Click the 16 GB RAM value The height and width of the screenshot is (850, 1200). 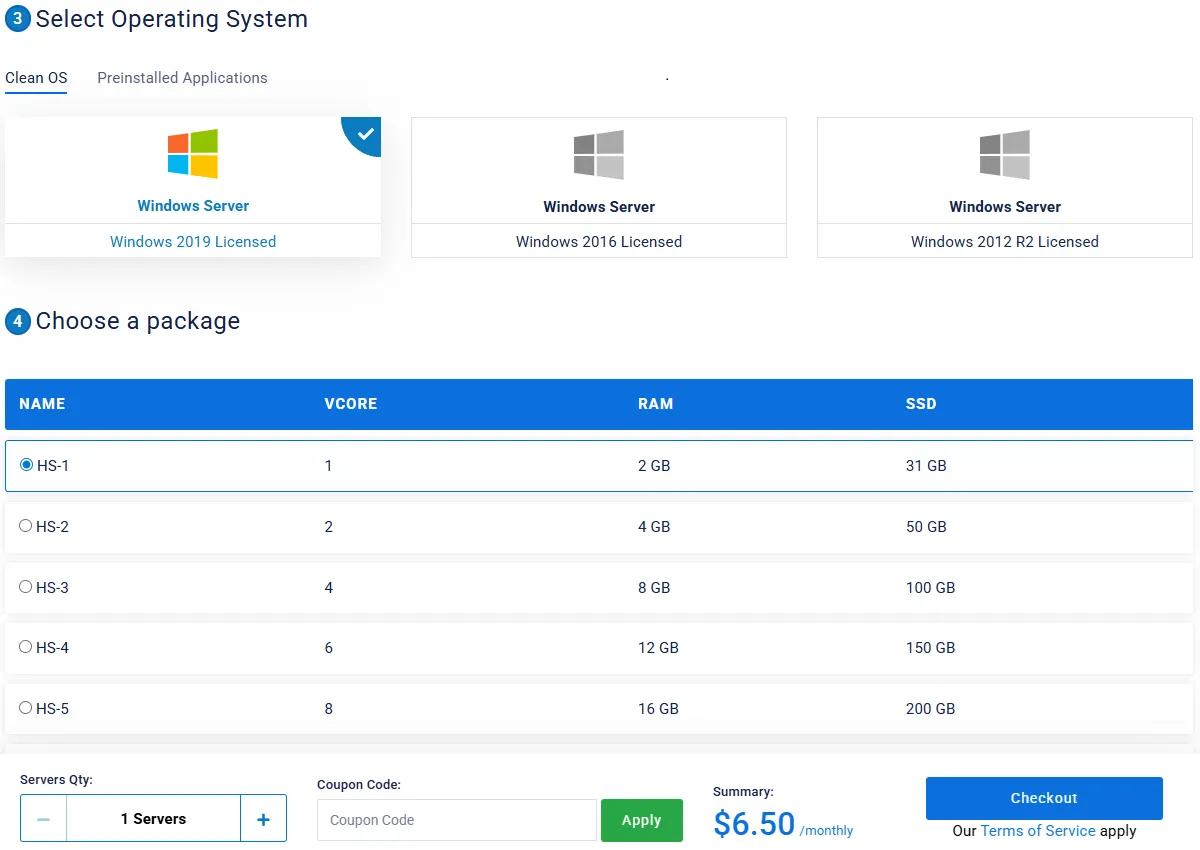coord(658,709)
